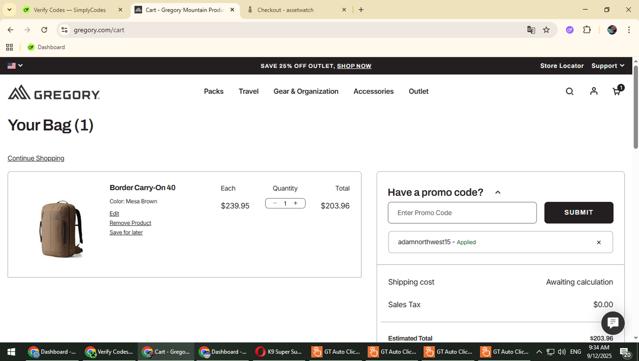
Task: Open the Travel menu
Action: [249, 91]
